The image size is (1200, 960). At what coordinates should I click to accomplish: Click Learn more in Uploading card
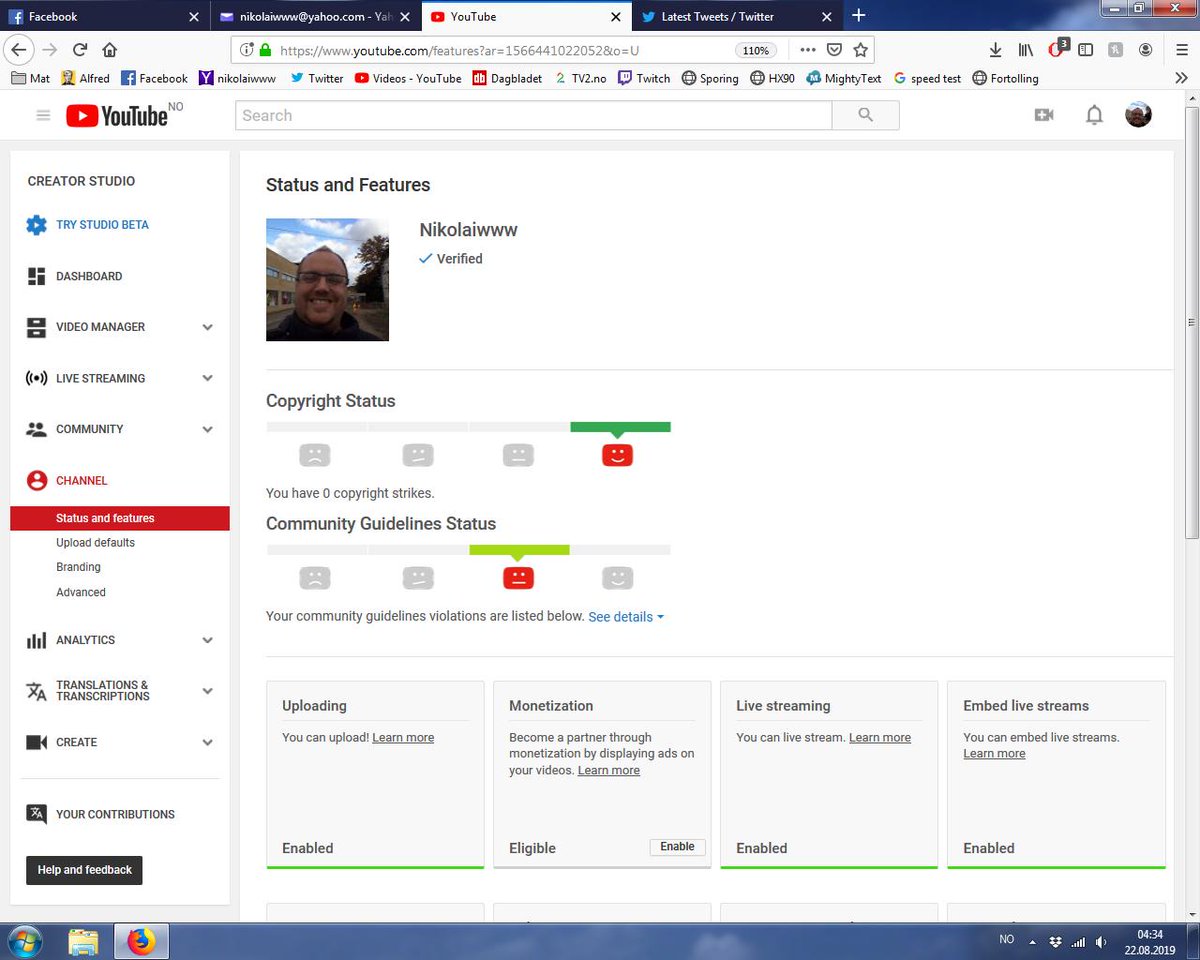(x=403, y=738)
